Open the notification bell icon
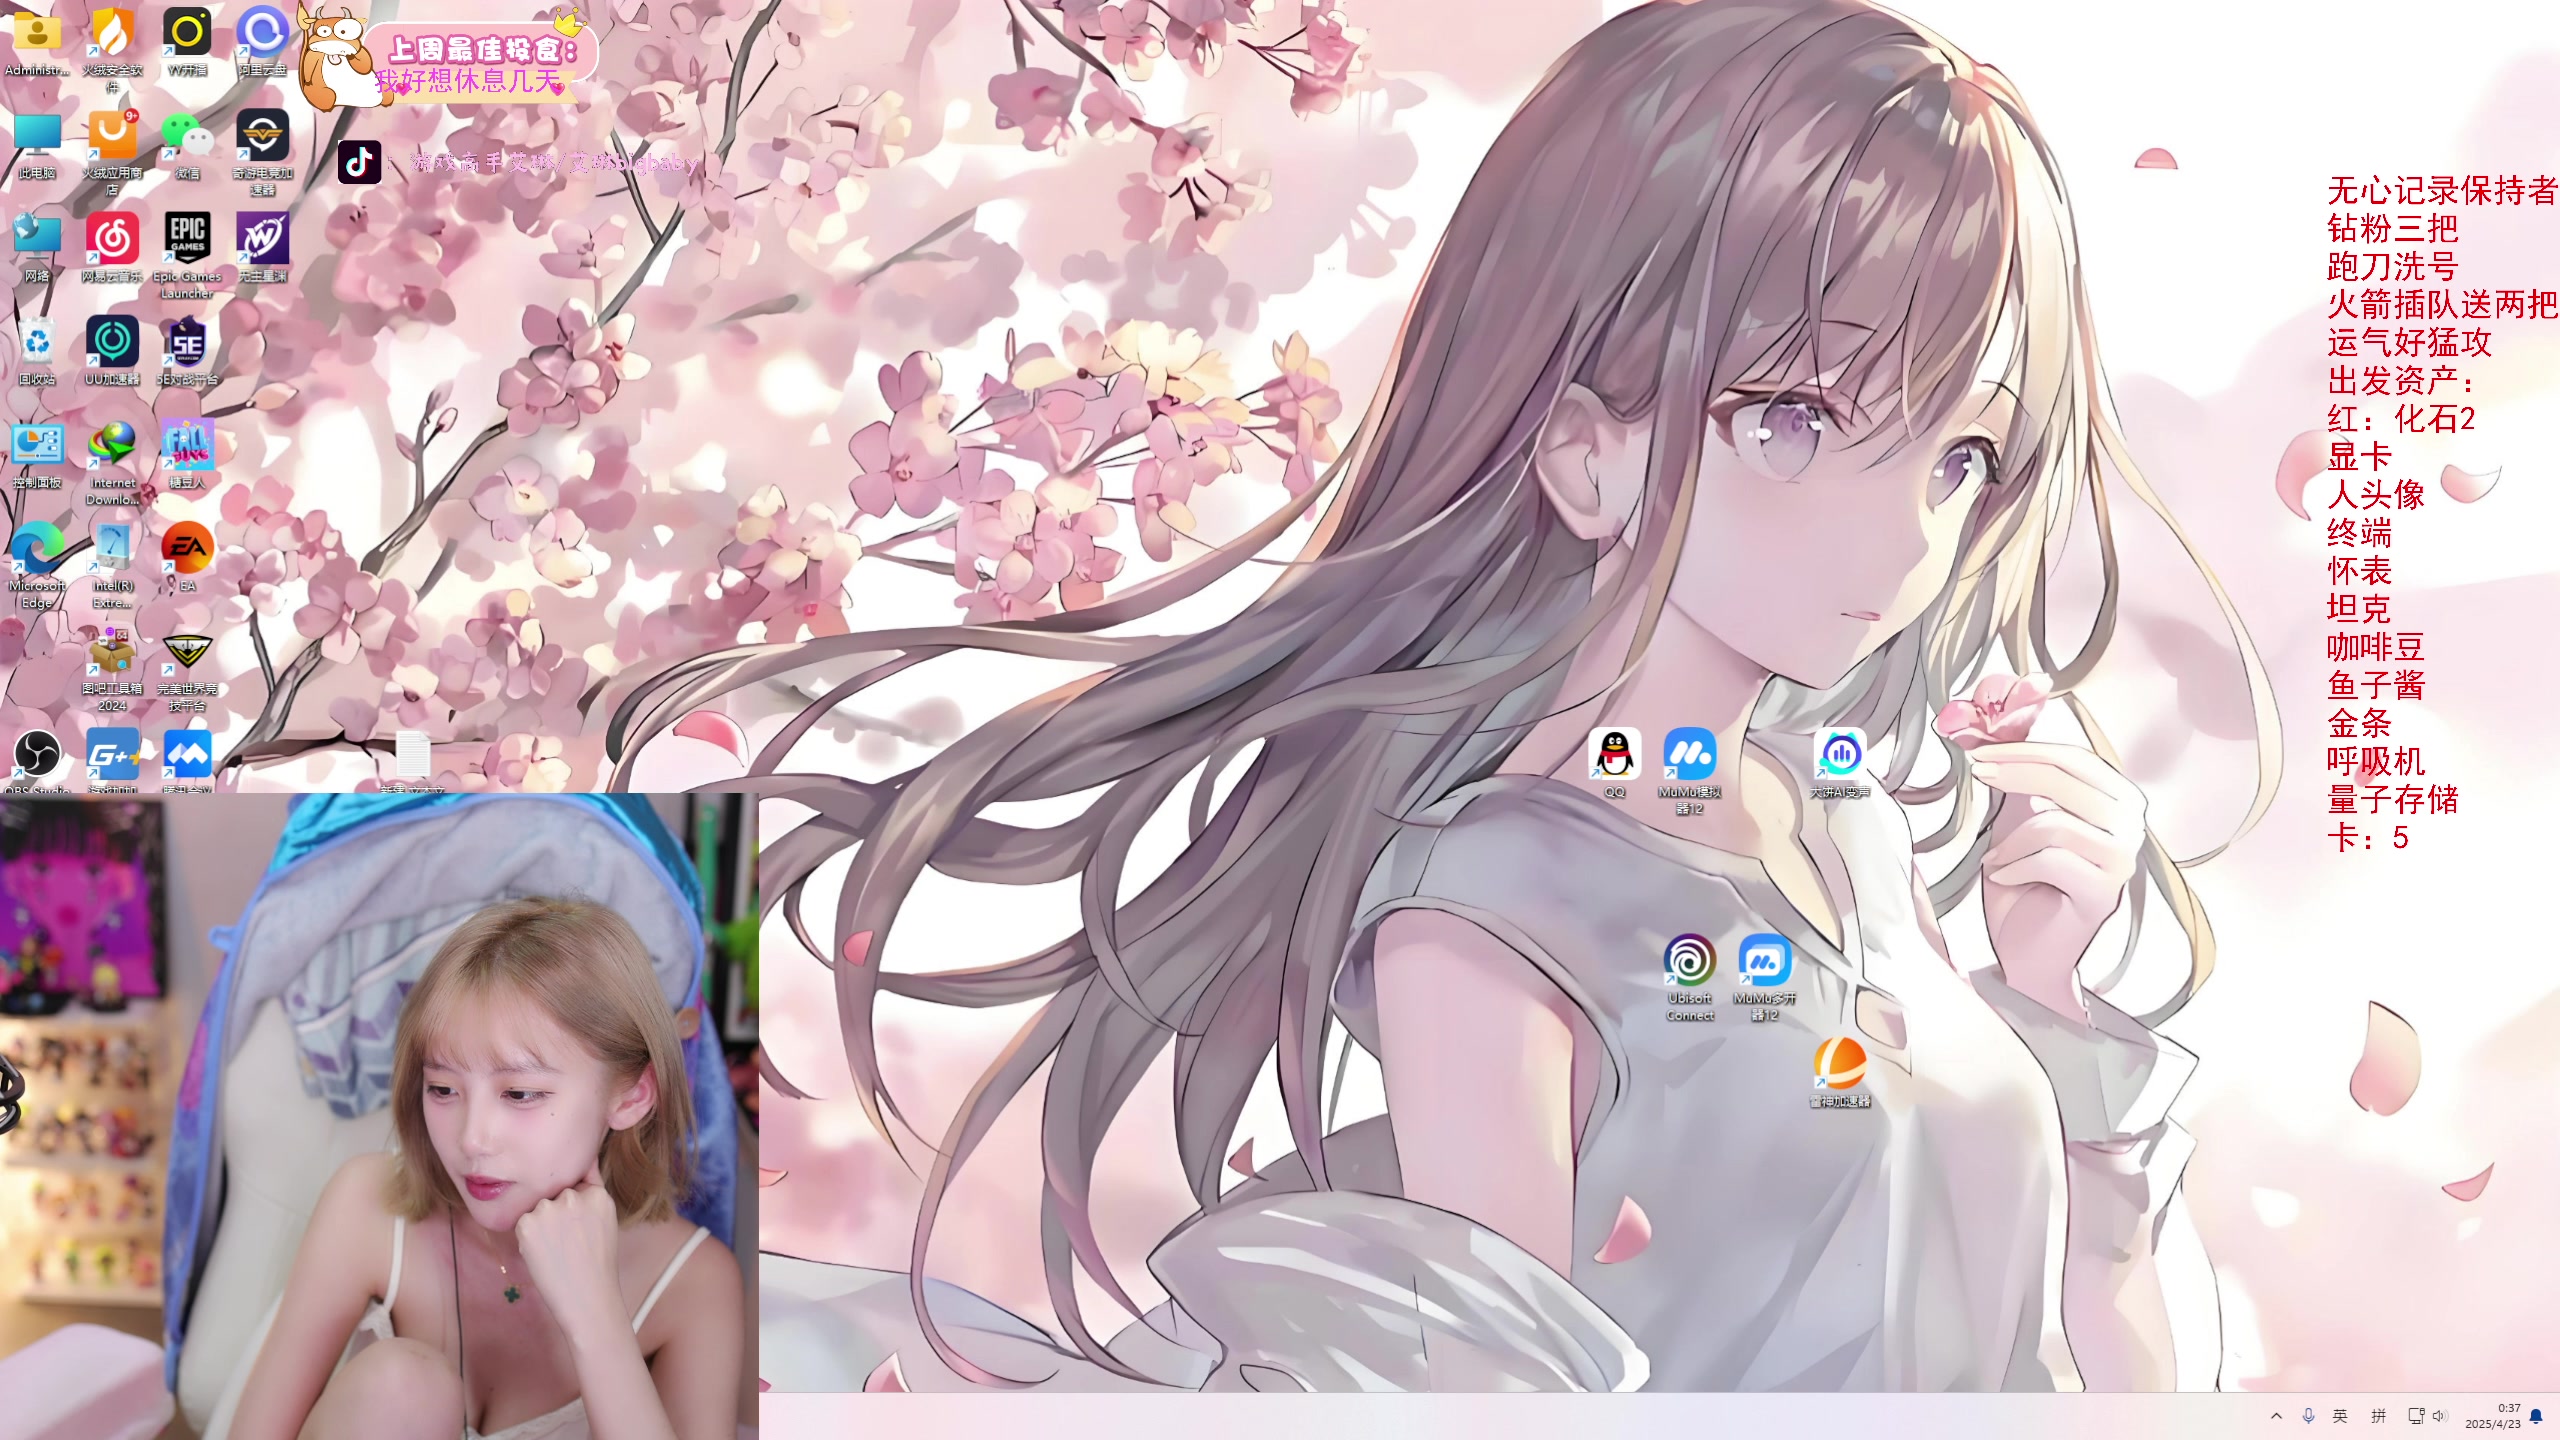 2536,1416
